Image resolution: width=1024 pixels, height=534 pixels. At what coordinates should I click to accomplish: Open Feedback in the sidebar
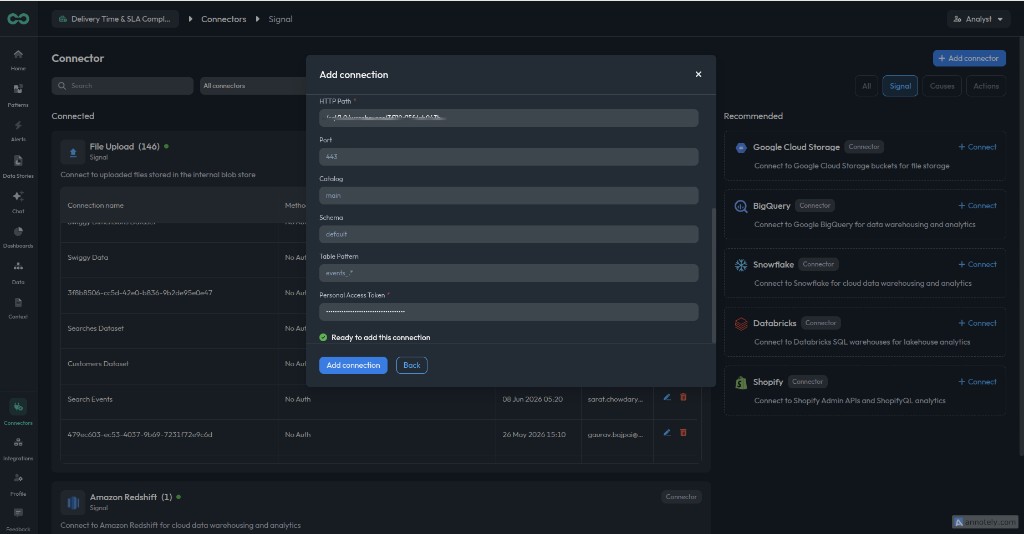pyautogui.click(x=18, y=513)
